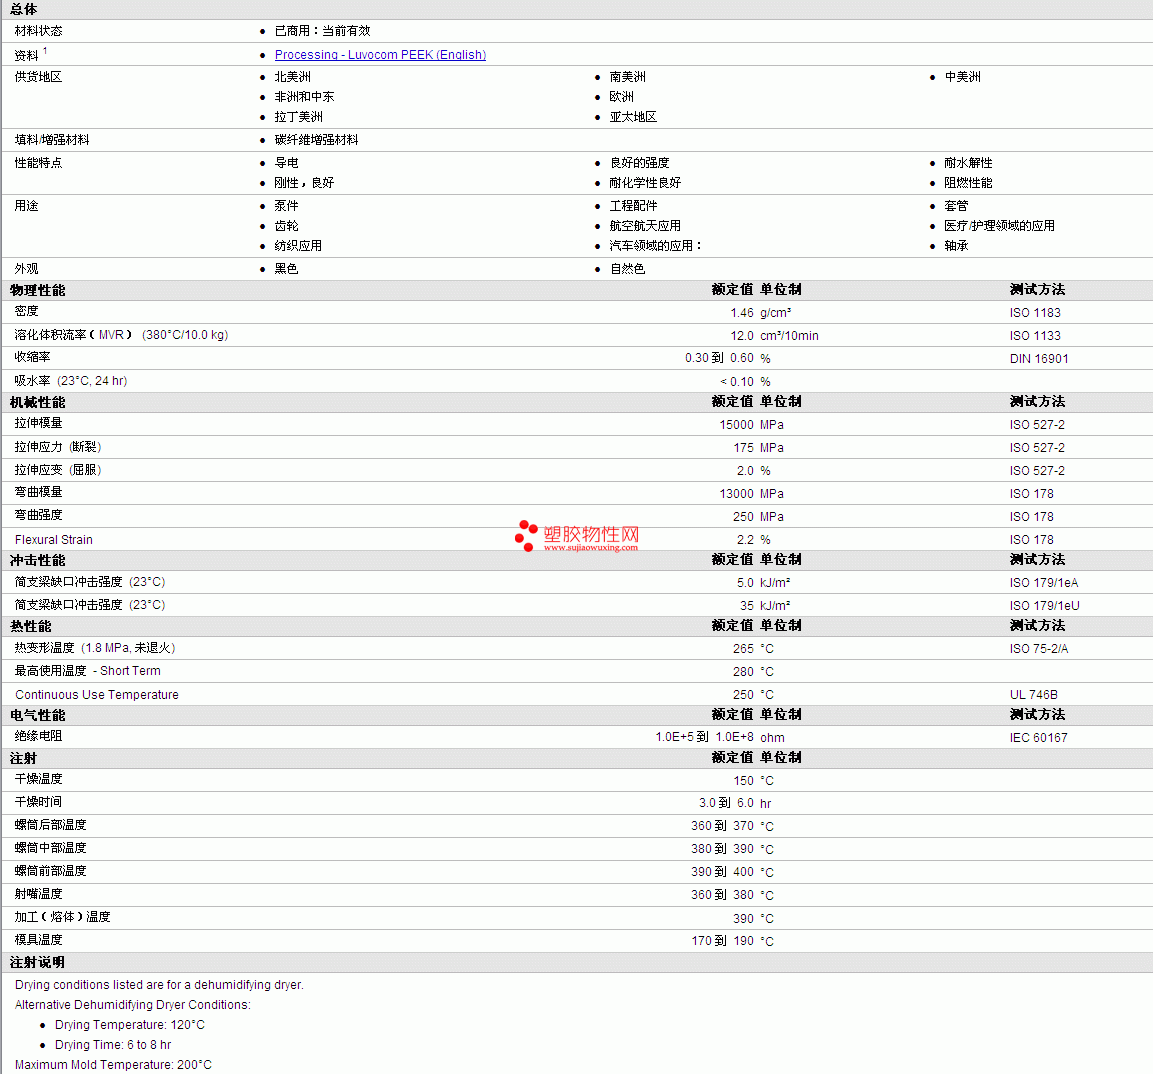Image resolution: width=1153 pixels, height=1074 pixels.
Task: Click the 中美洲 supply region entry
Action: point(963,76)
